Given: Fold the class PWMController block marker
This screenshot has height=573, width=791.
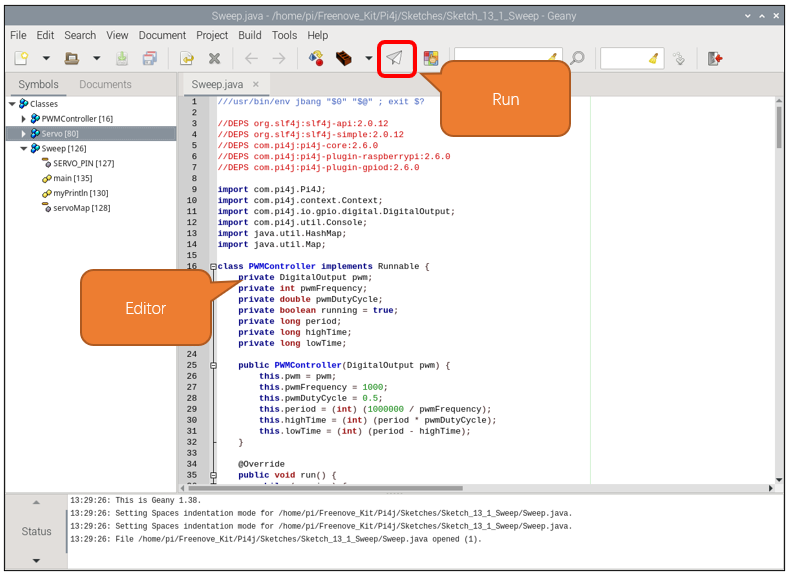Looking at the screenshot, I should pyautogui.click(x=213, y=266).
